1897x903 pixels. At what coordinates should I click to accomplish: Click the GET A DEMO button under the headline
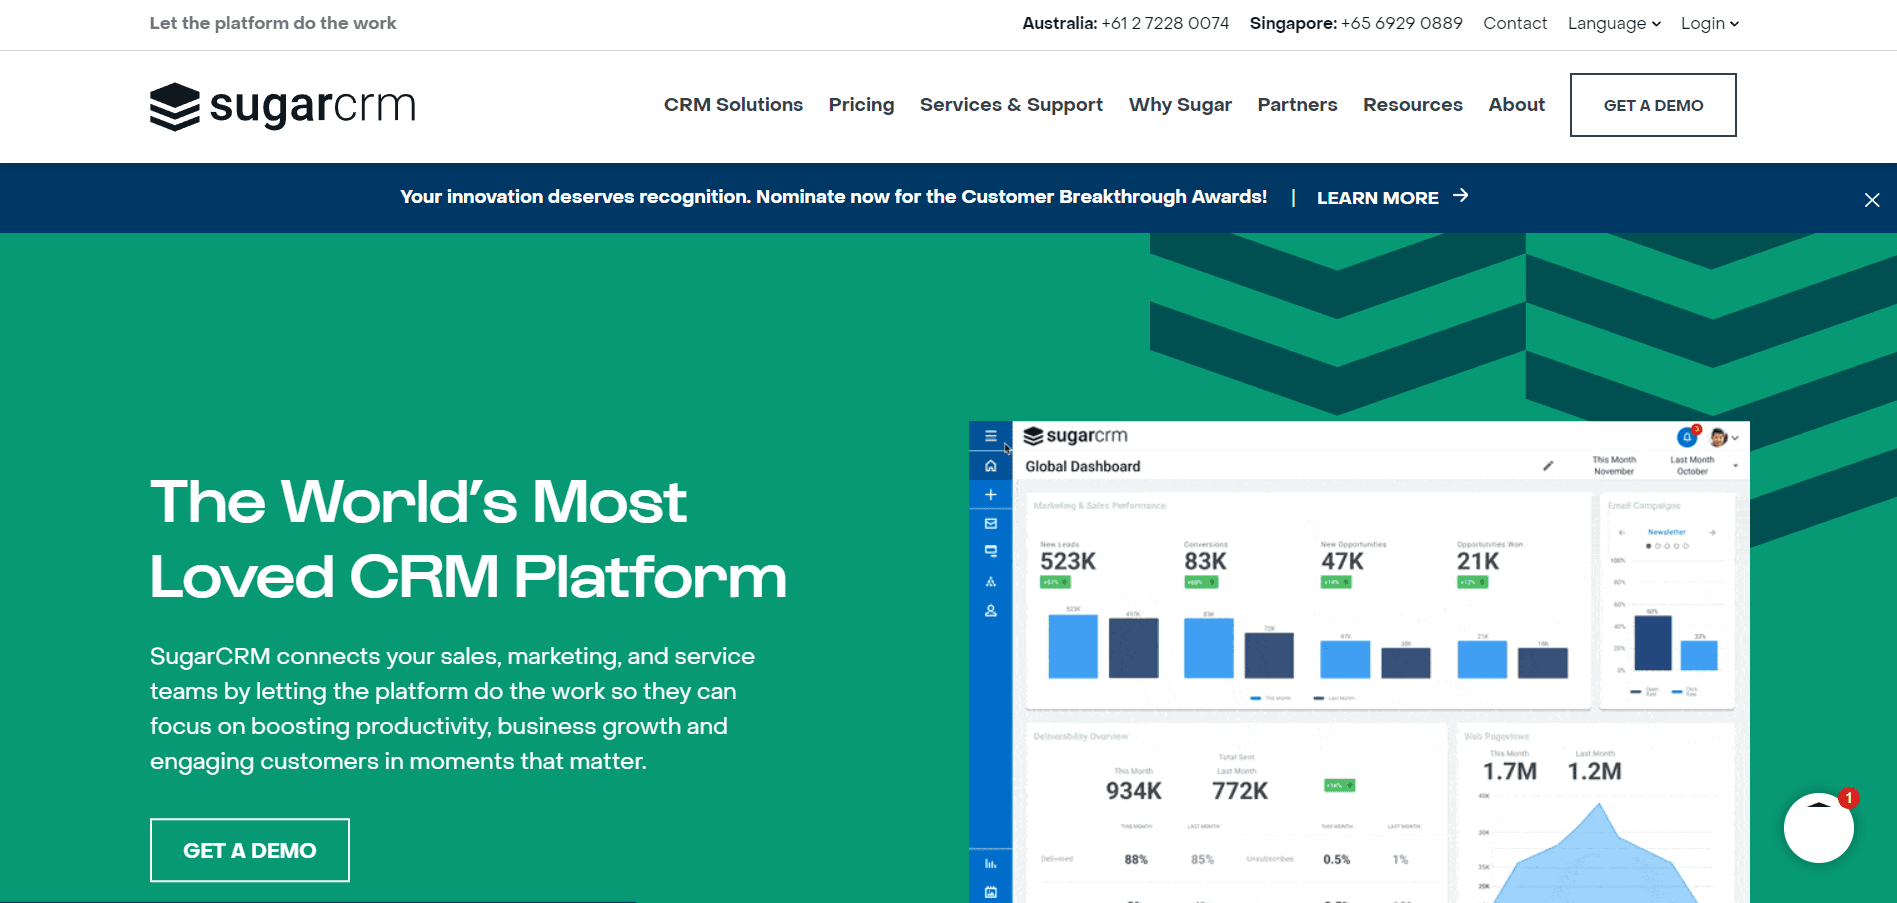click(x=249, y=849)
